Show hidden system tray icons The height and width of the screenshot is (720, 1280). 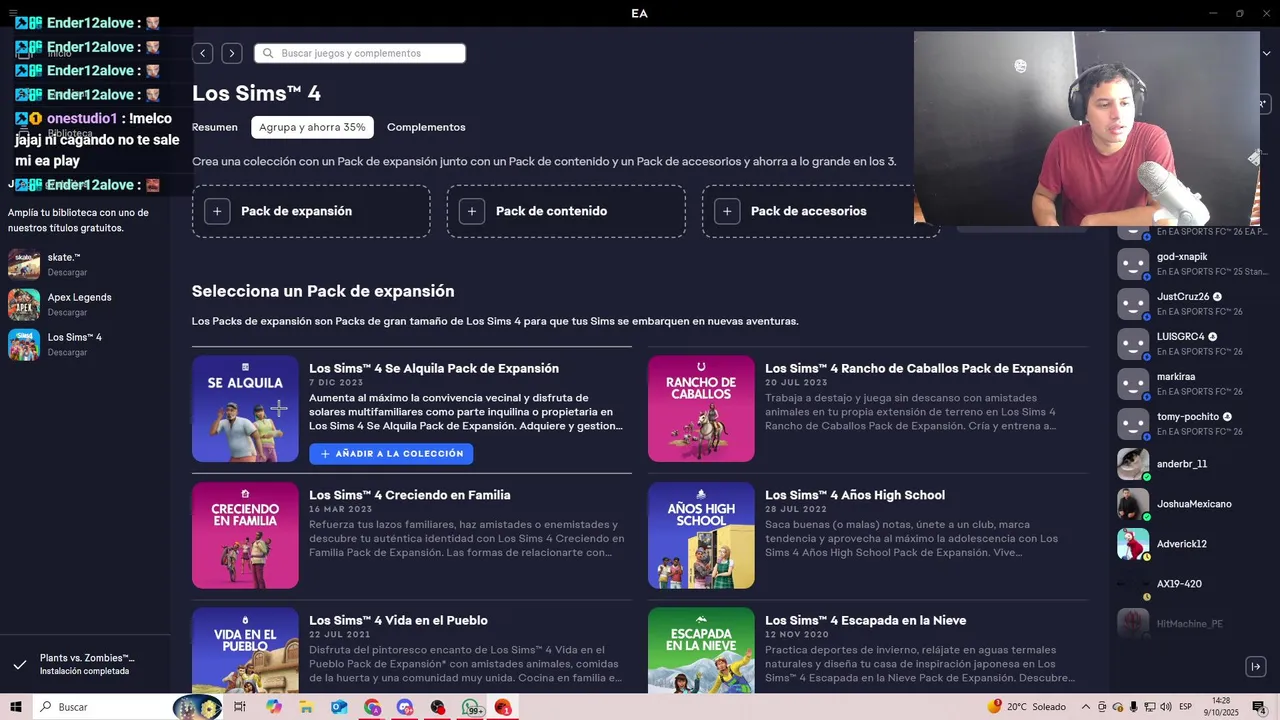point(1086,707)
